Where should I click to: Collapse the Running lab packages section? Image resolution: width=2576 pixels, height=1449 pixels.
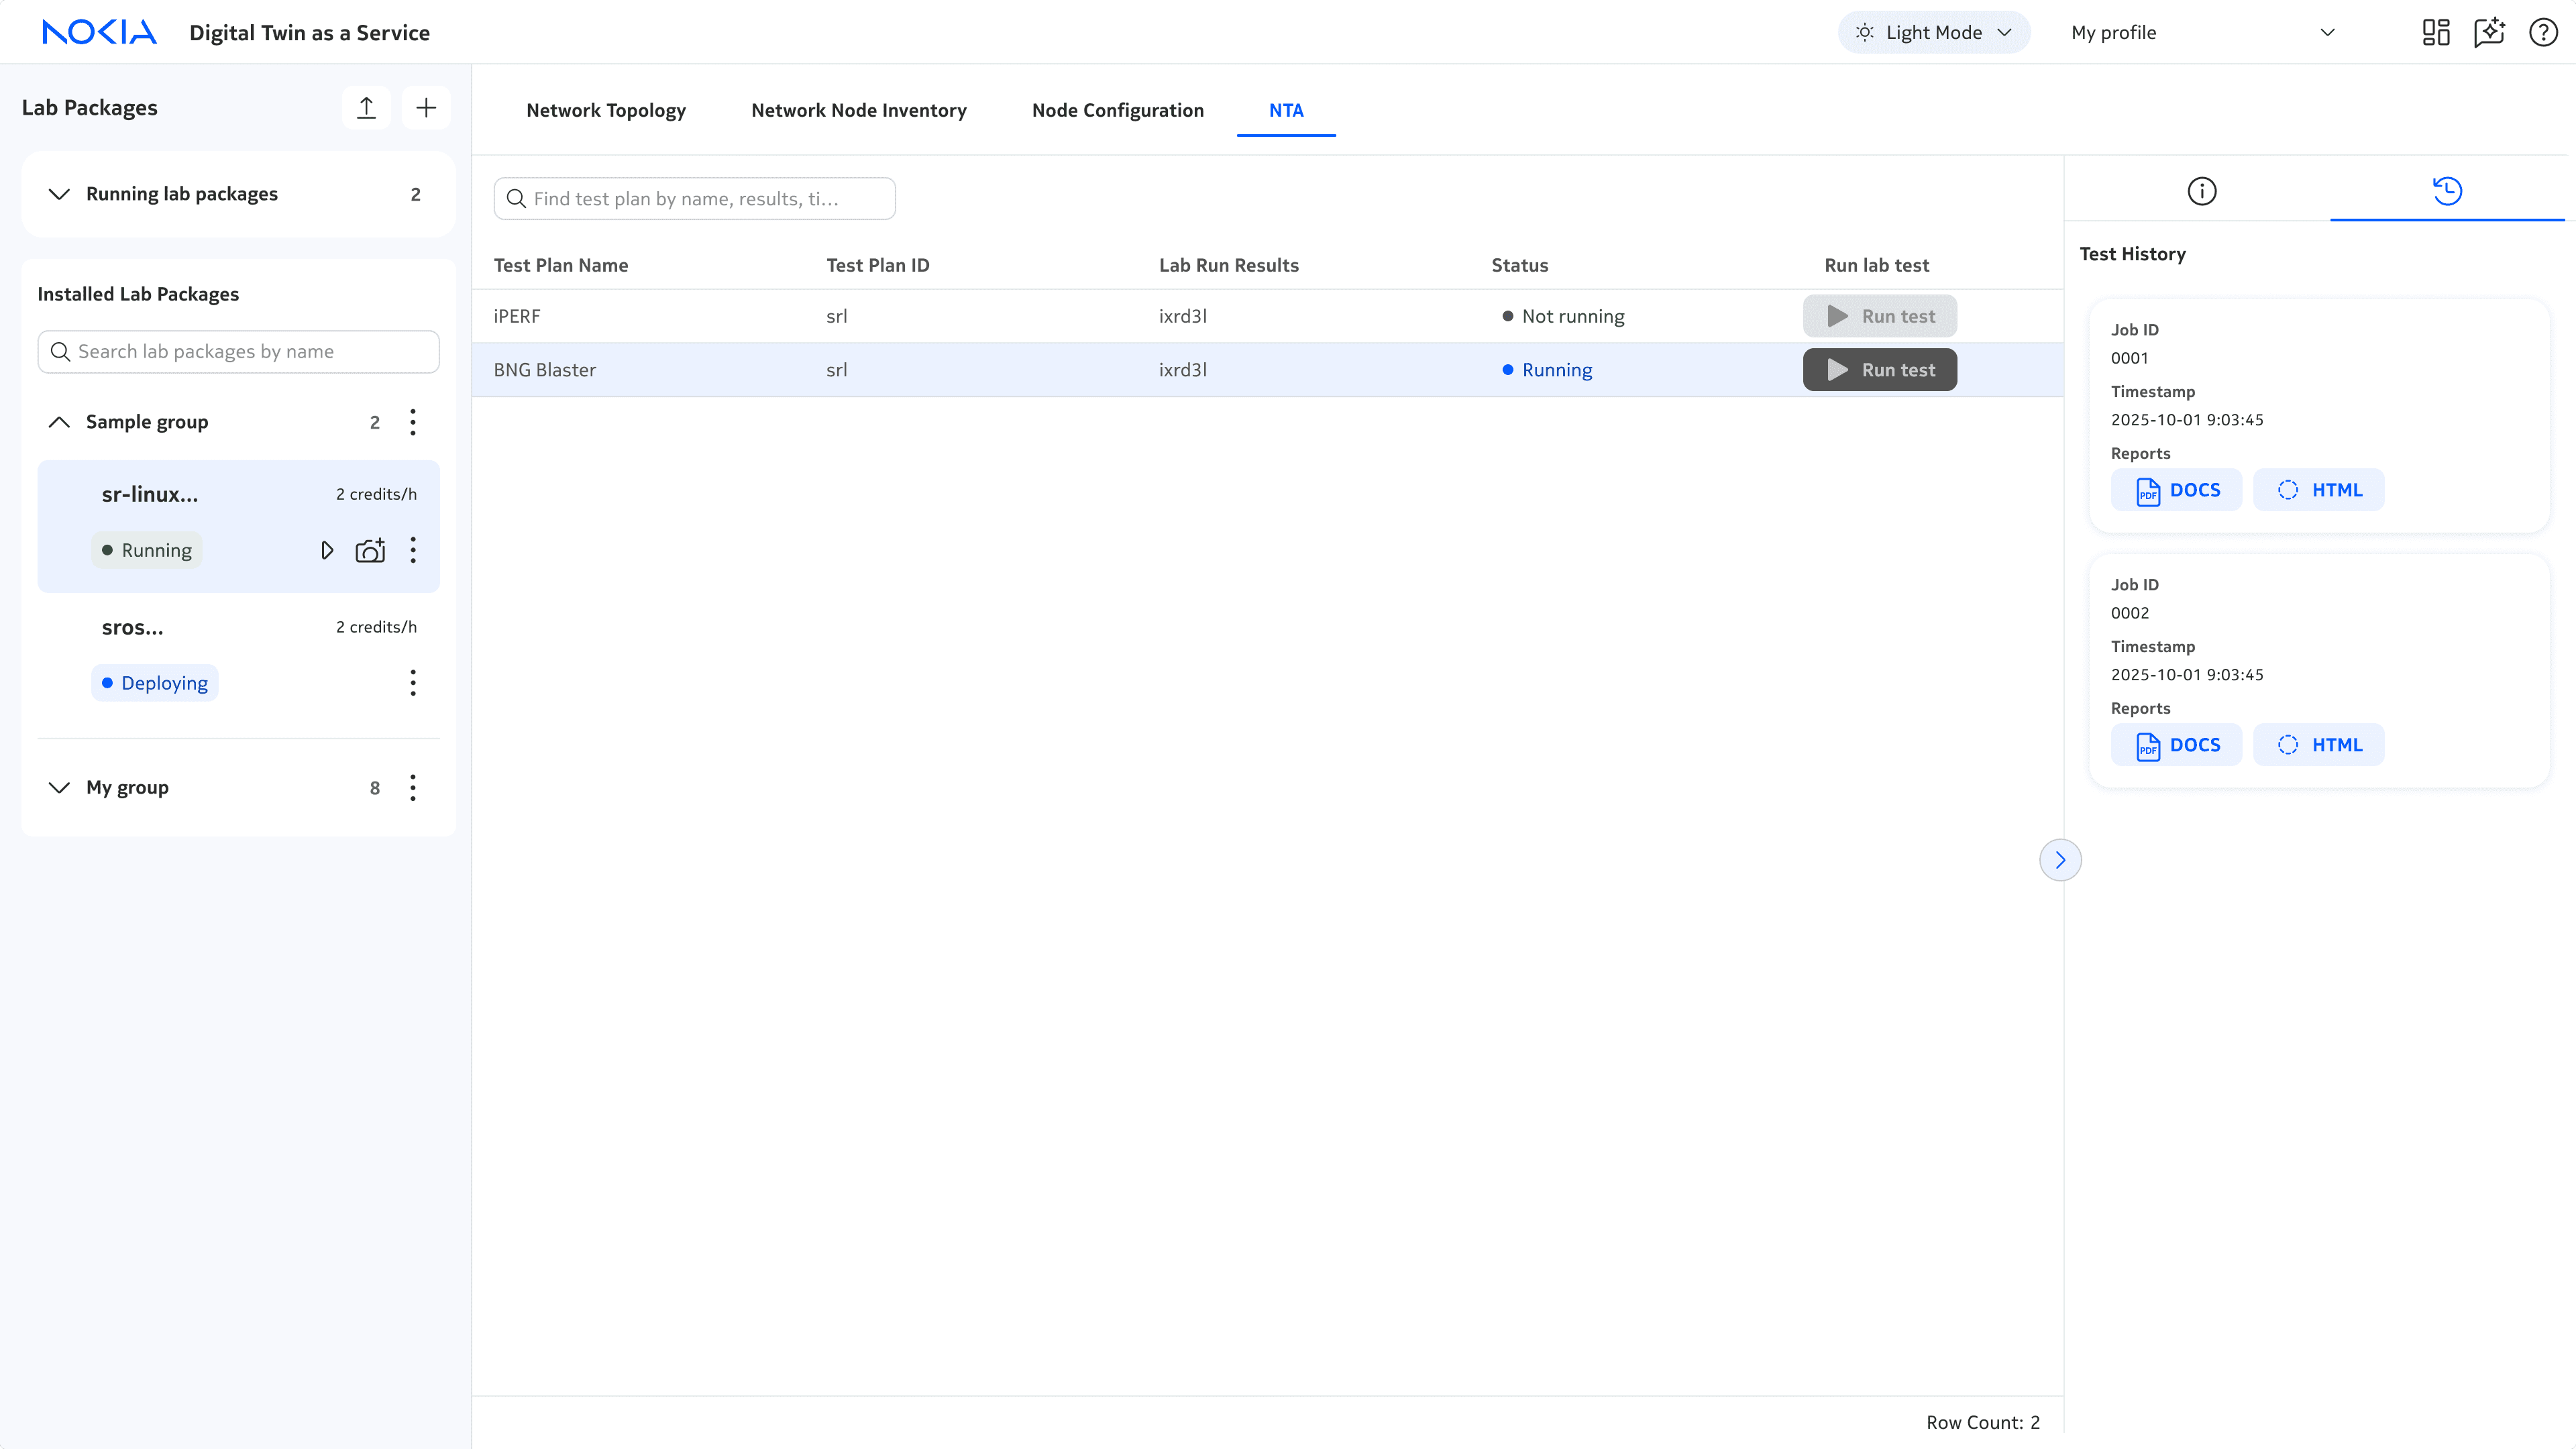pos(59,194)
